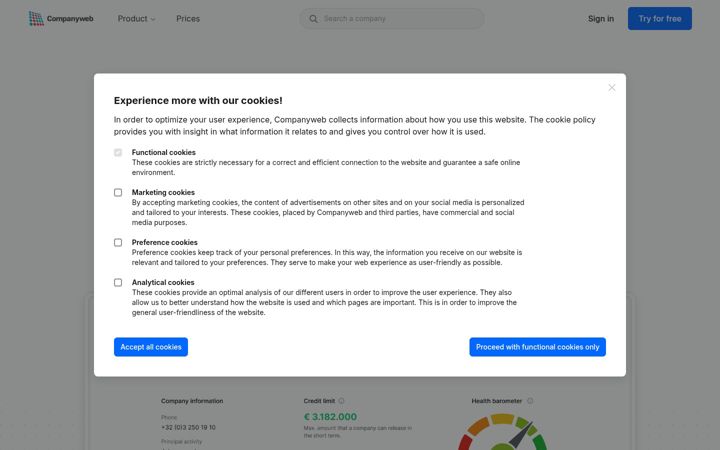
Task: Click the Marketing cookies label
Action: (x=163, y=192)
